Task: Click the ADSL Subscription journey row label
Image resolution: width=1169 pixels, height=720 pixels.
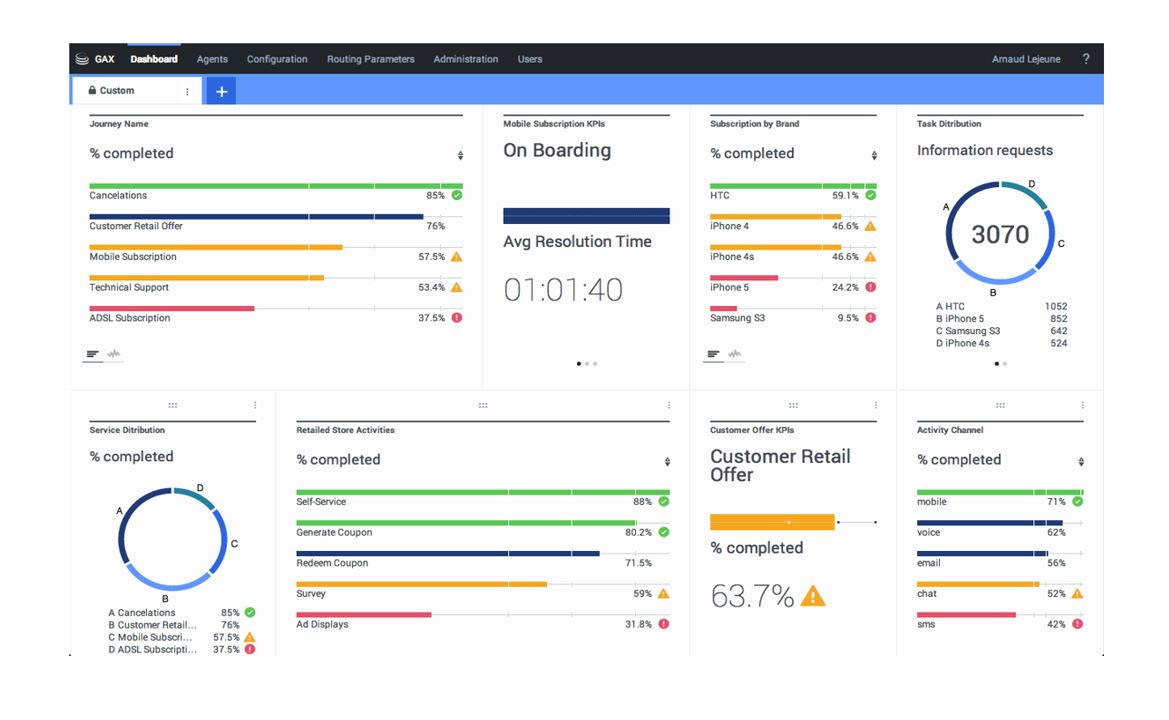Action: (130, 318)
